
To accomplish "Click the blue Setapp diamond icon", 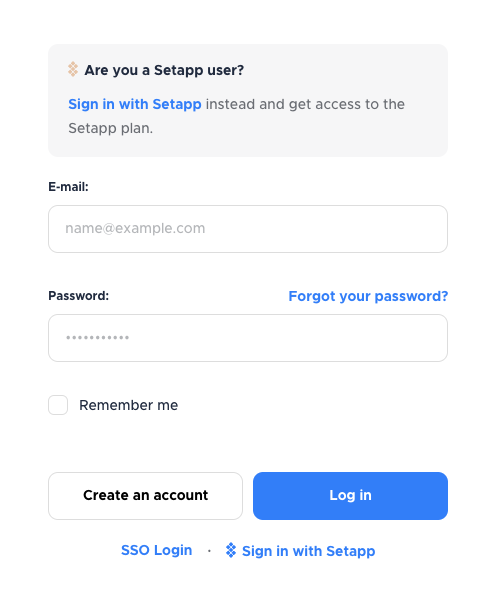I will click(x=231, y=550).
